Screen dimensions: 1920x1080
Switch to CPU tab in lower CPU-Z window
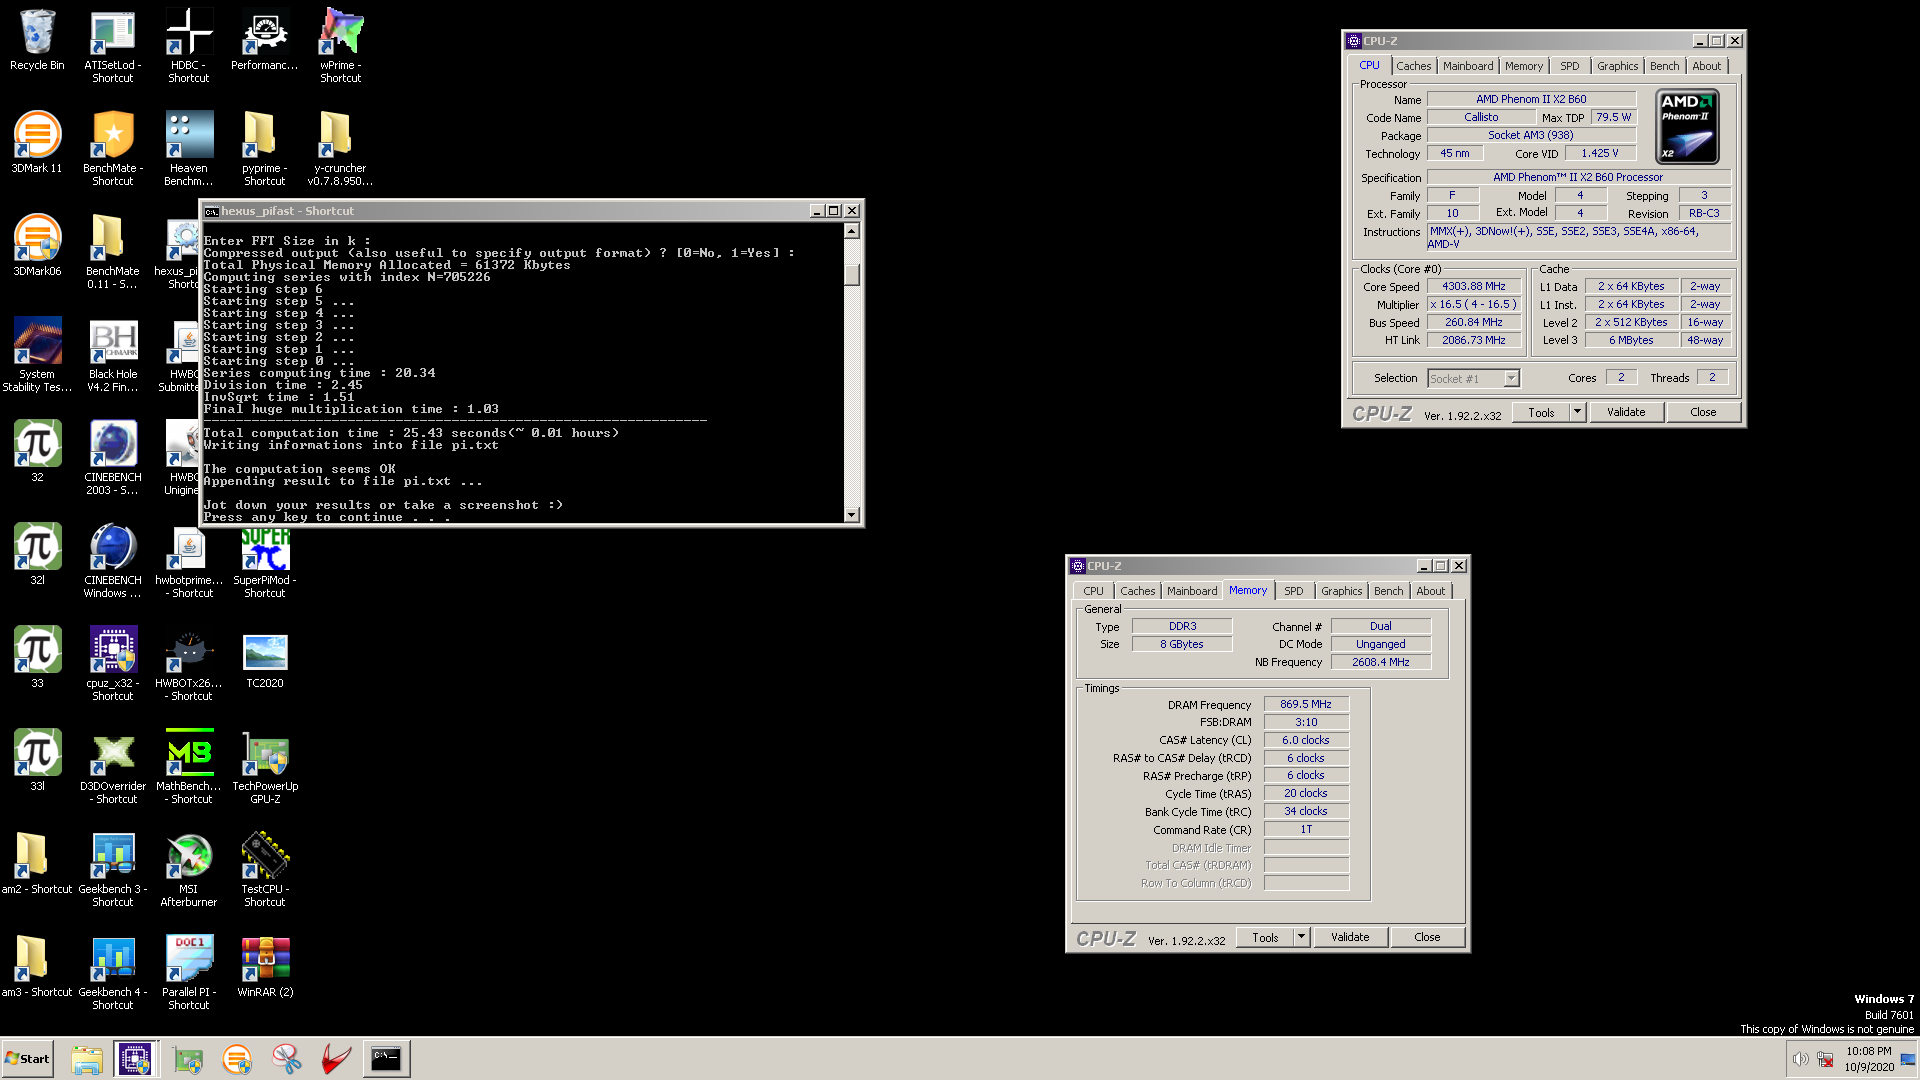[x=1093, y=591]
